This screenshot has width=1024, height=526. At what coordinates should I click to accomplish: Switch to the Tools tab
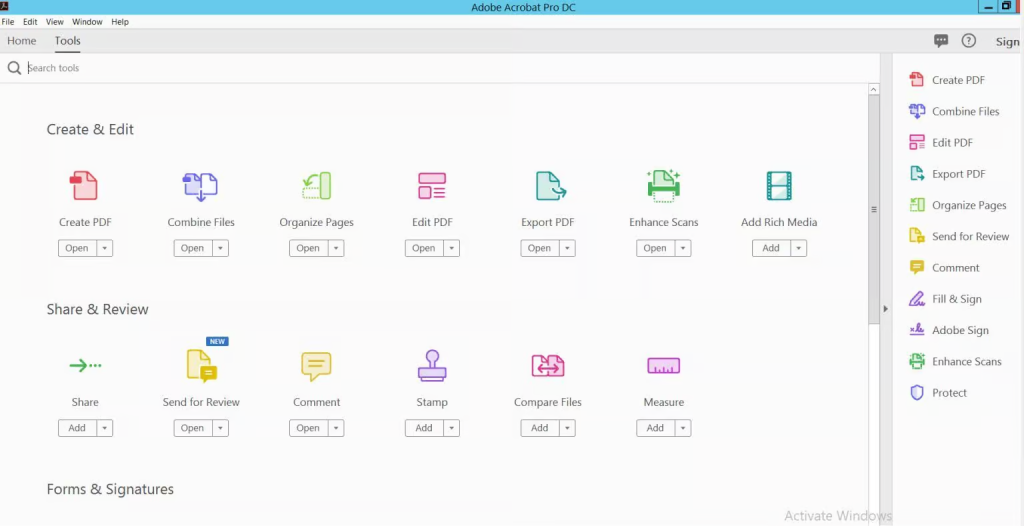(67, 41)
